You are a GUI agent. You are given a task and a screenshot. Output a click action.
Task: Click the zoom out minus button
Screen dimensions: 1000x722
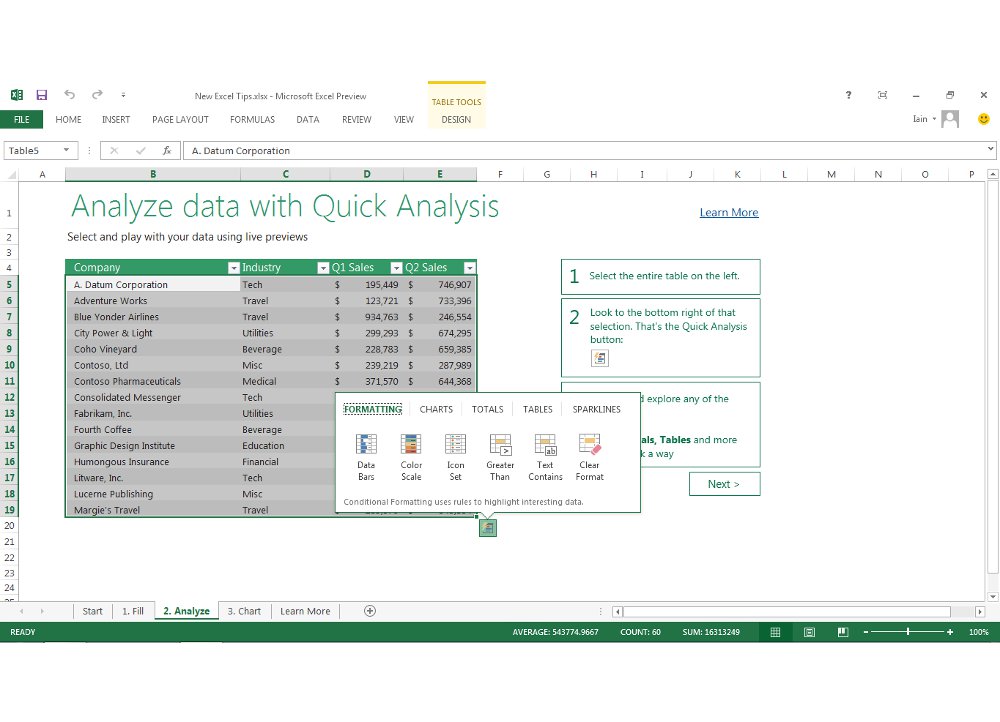(x=866, y=632)
